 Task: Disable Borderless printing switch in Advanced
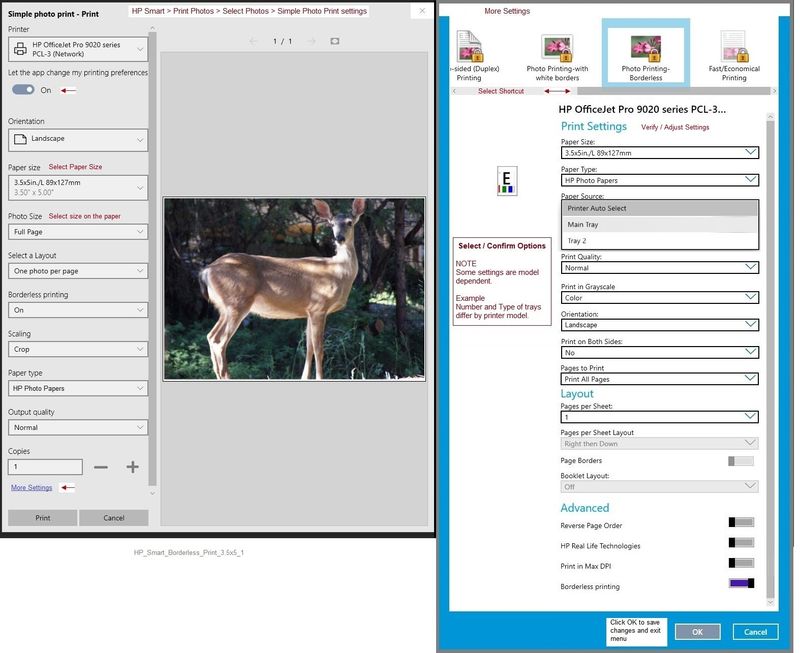tap(741, 583)
